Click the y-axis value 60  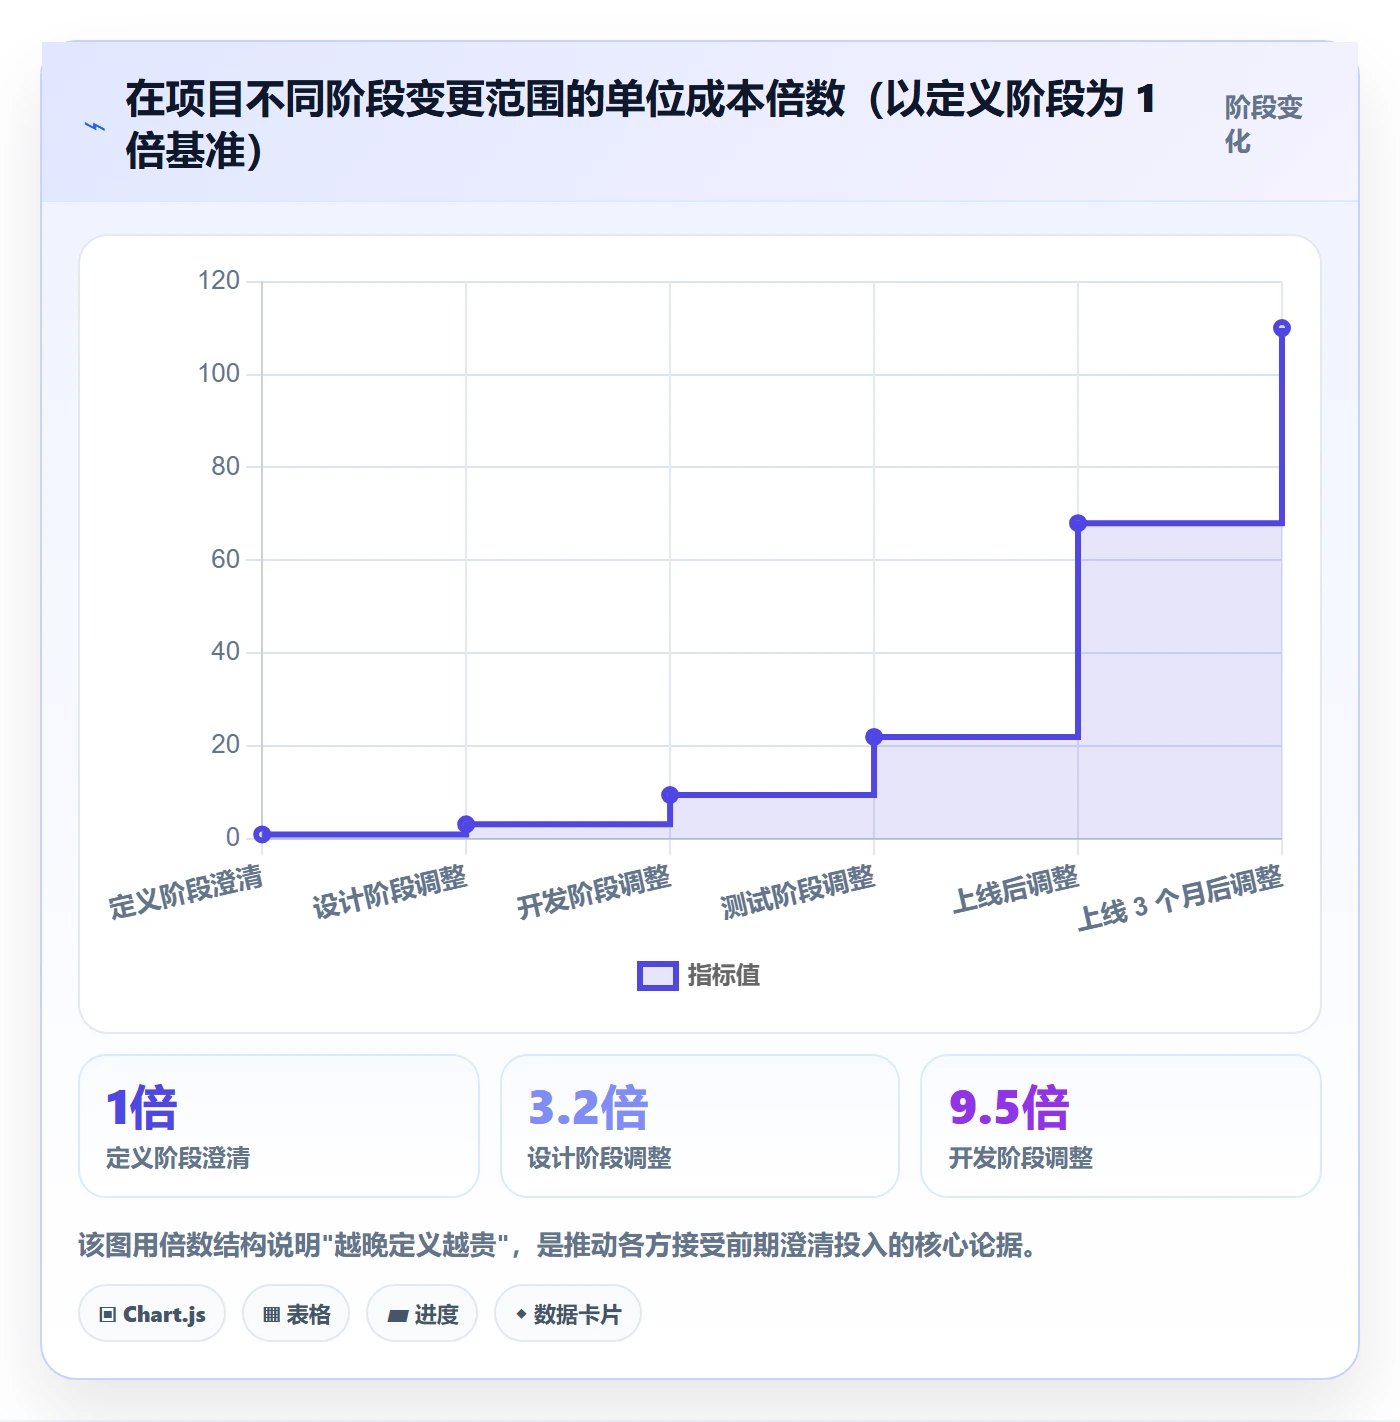(x=225, y=559)
